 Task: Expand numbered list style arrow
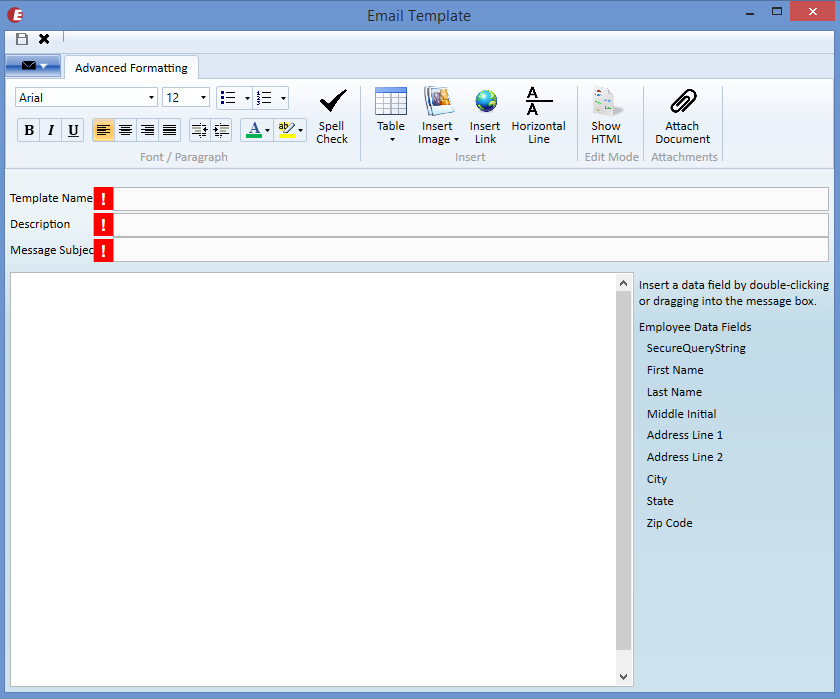pos(283,98)
